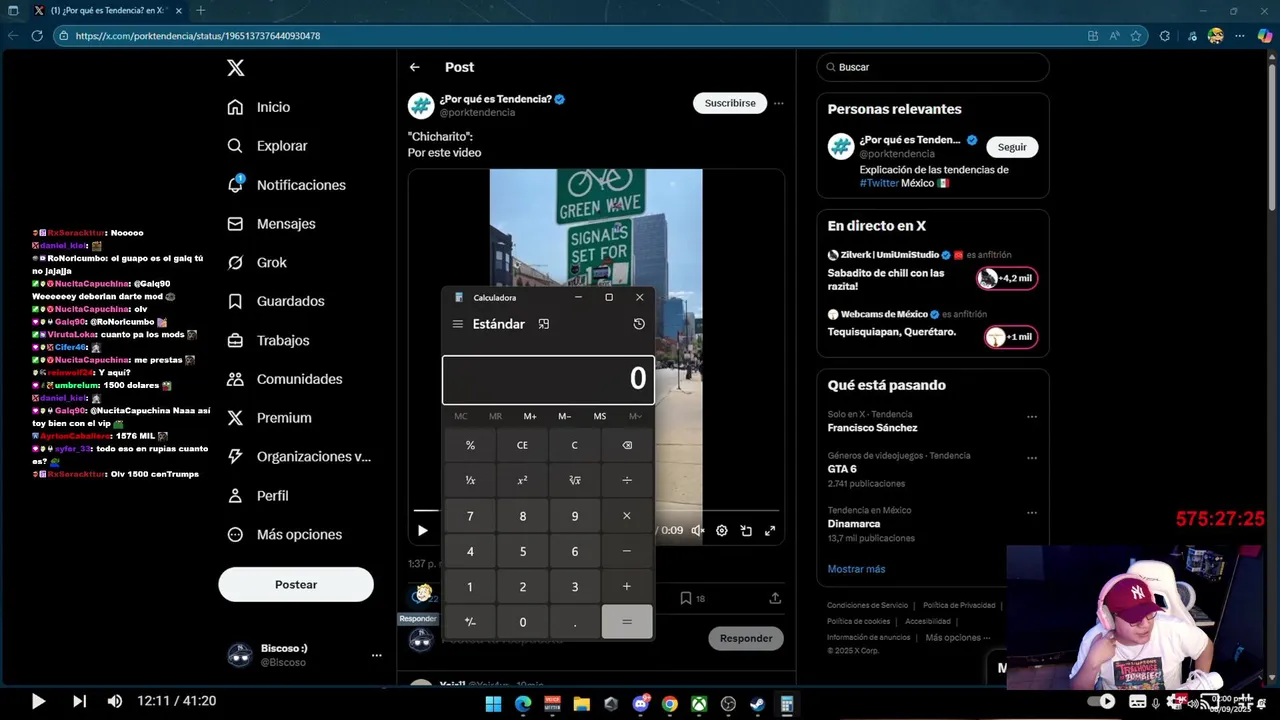Open Steam from the taskbar

(758, 704)
